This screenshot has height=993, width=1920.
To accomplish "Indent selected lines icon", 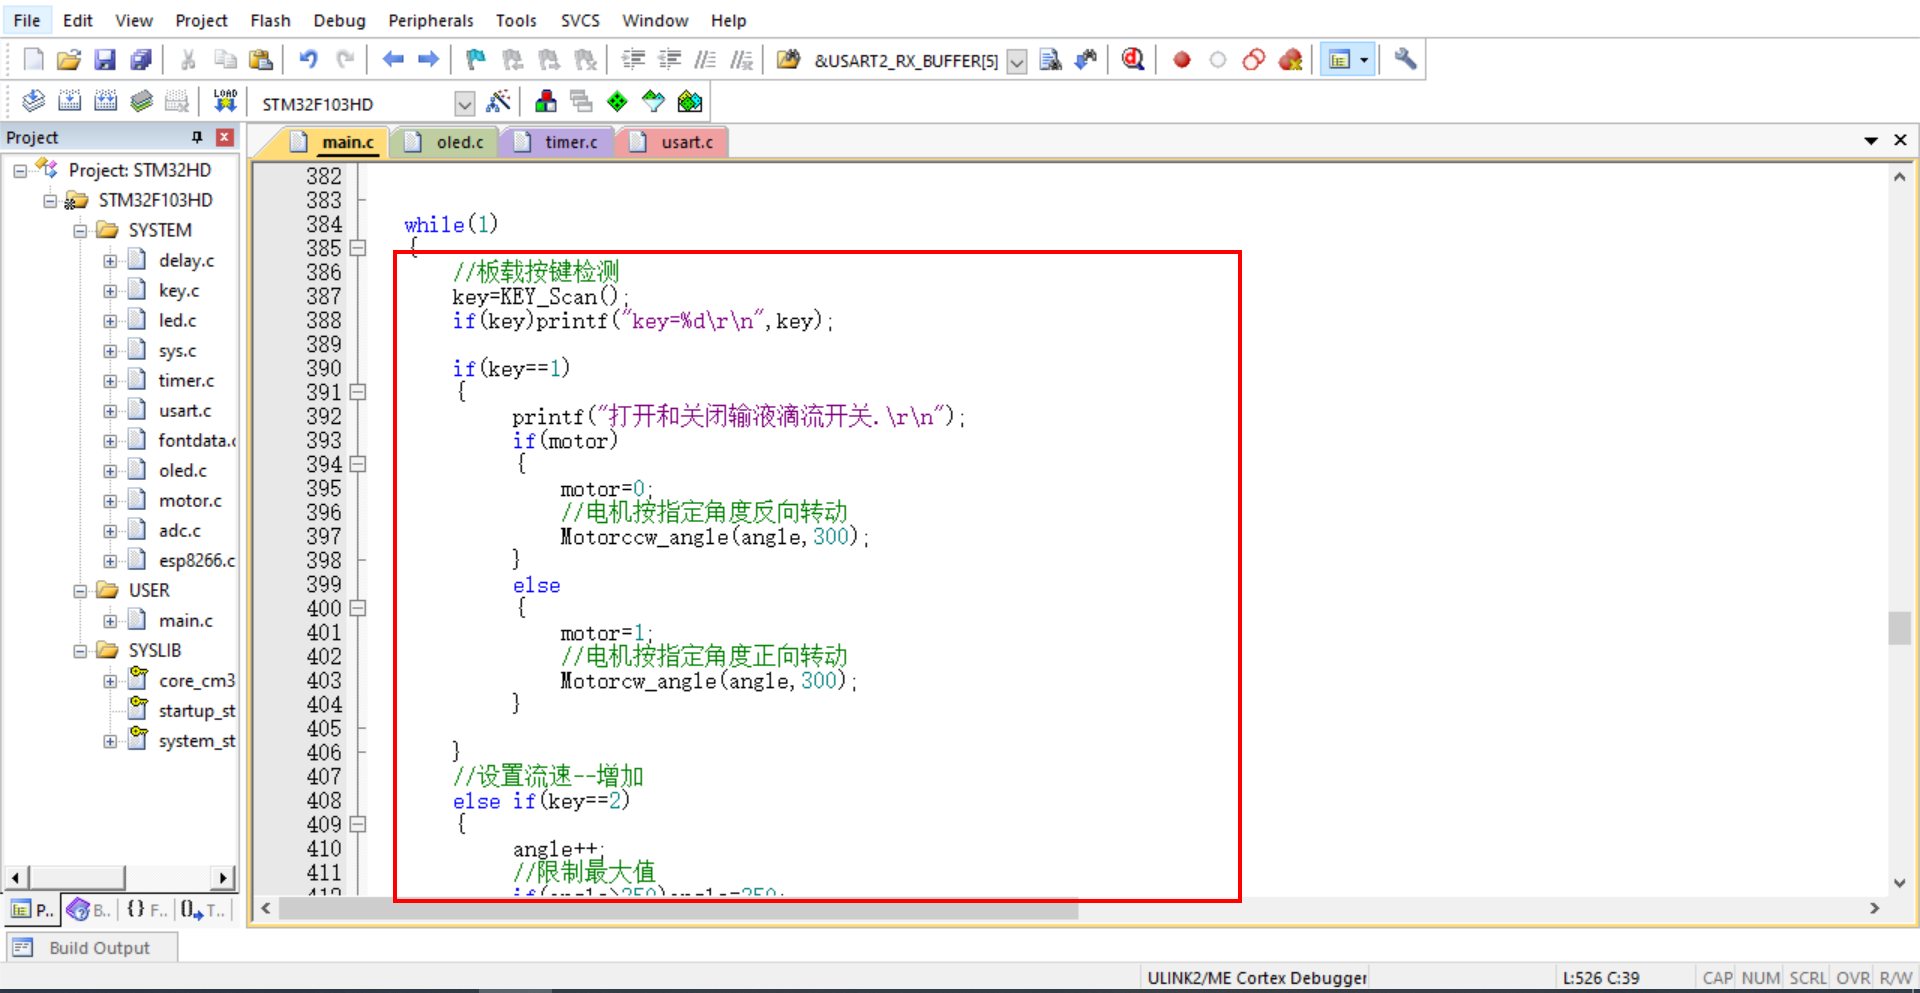I will point(633,60).
